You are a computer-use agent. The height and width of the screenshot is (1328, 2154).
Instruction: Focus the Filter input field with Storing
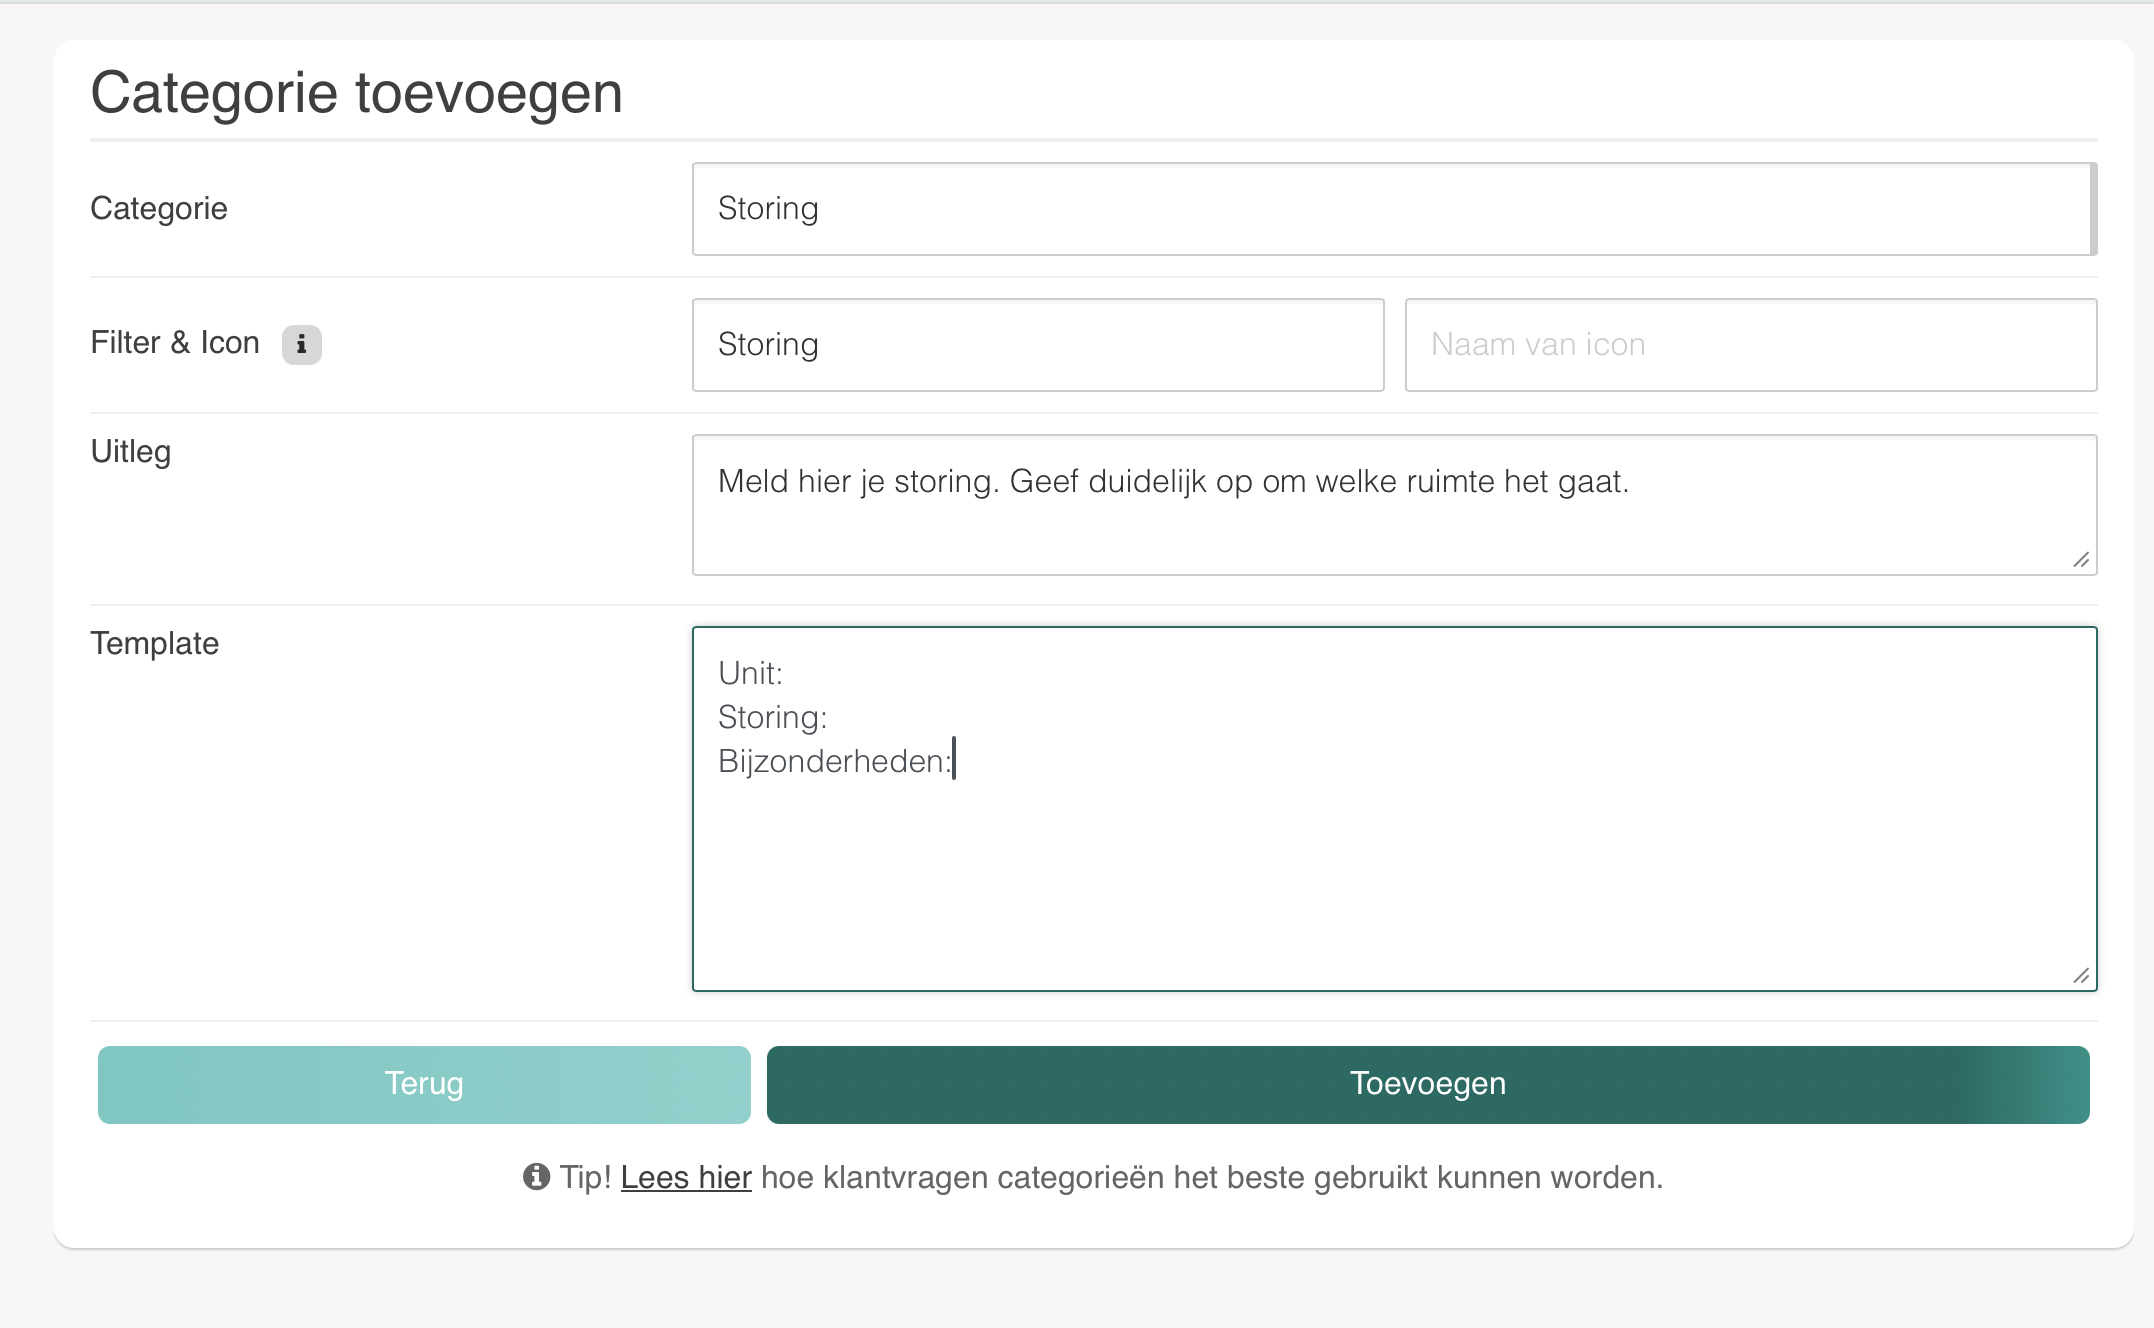click(x=1037, y=345)
